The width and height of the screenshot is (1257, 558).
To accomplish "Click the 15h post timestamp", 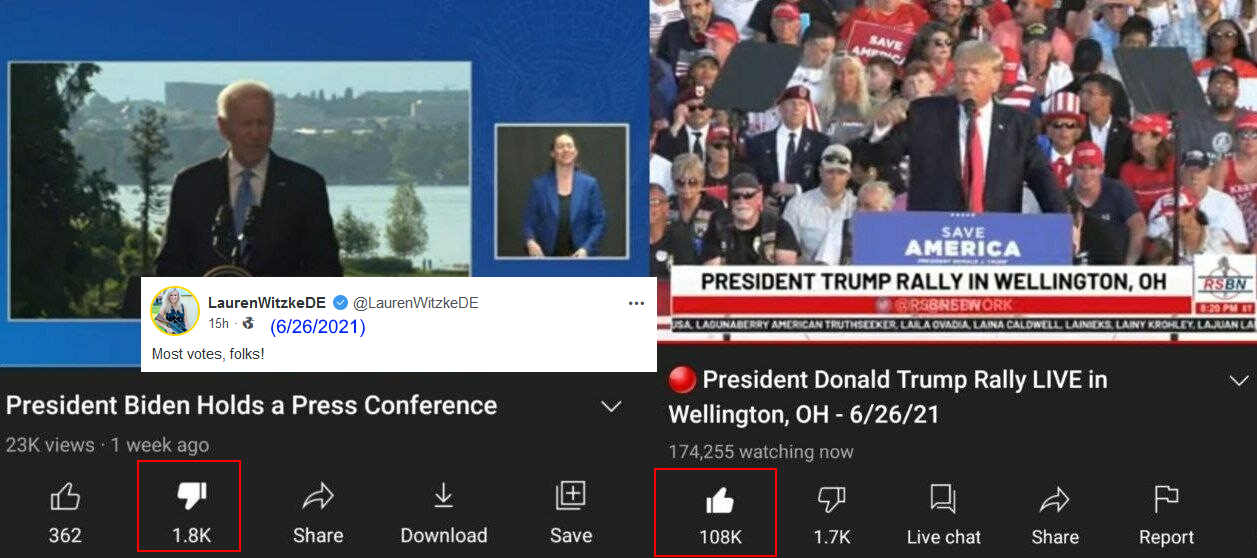I will pos(218,324).
